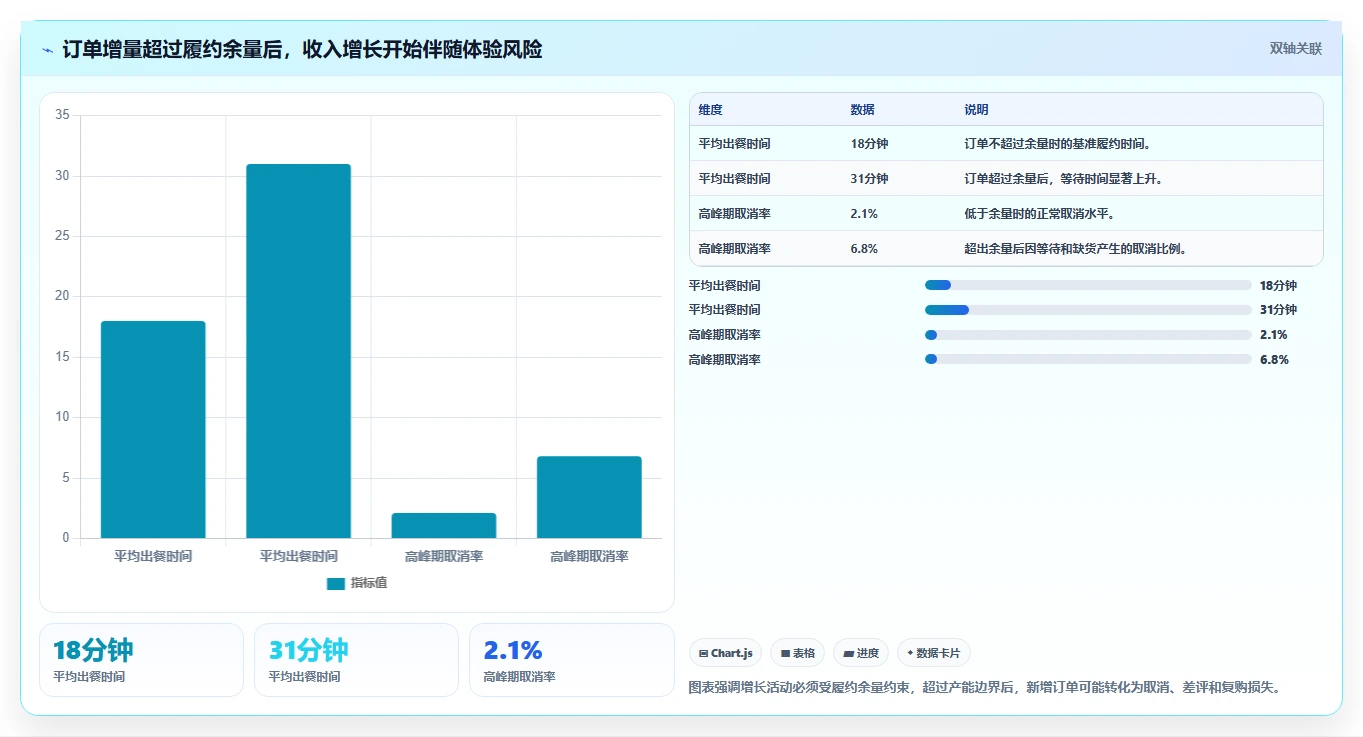Click the 双轴关联 label in the header
This screenshot has height=737, width=1363.
tap(1296, 49)
